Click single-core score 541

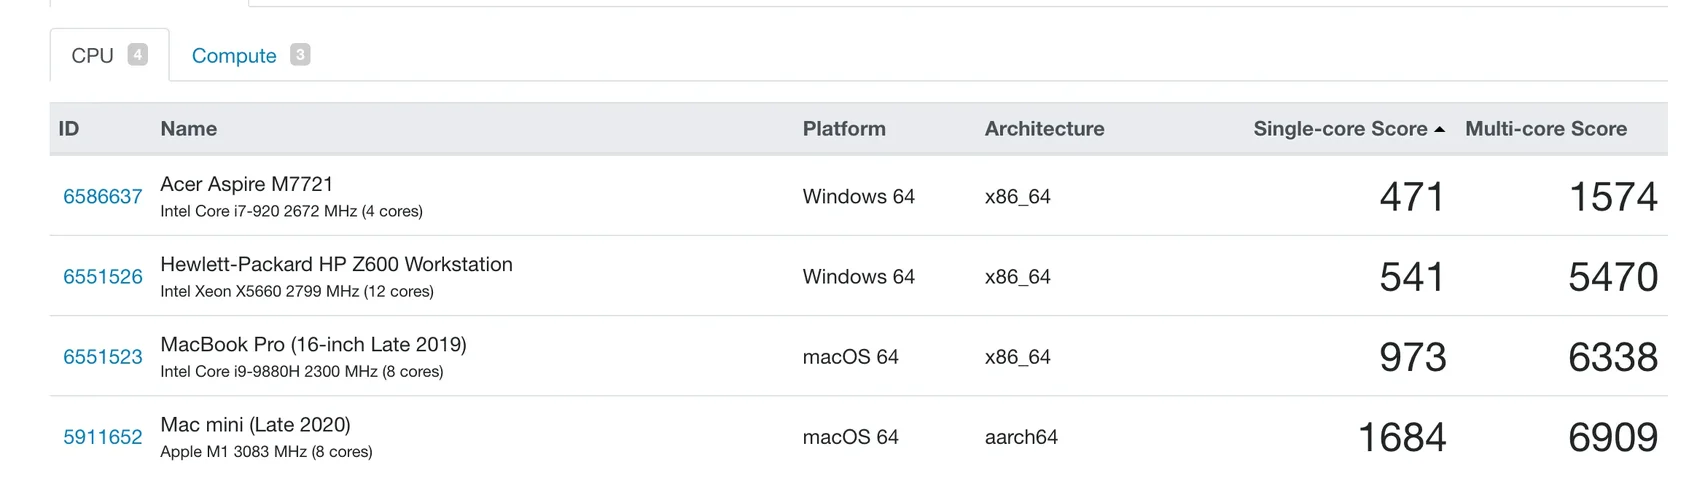point(1412,277)
